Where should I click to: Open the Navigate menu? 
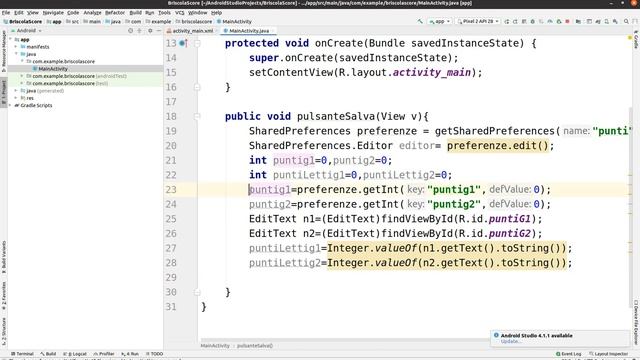pos(53,13)
